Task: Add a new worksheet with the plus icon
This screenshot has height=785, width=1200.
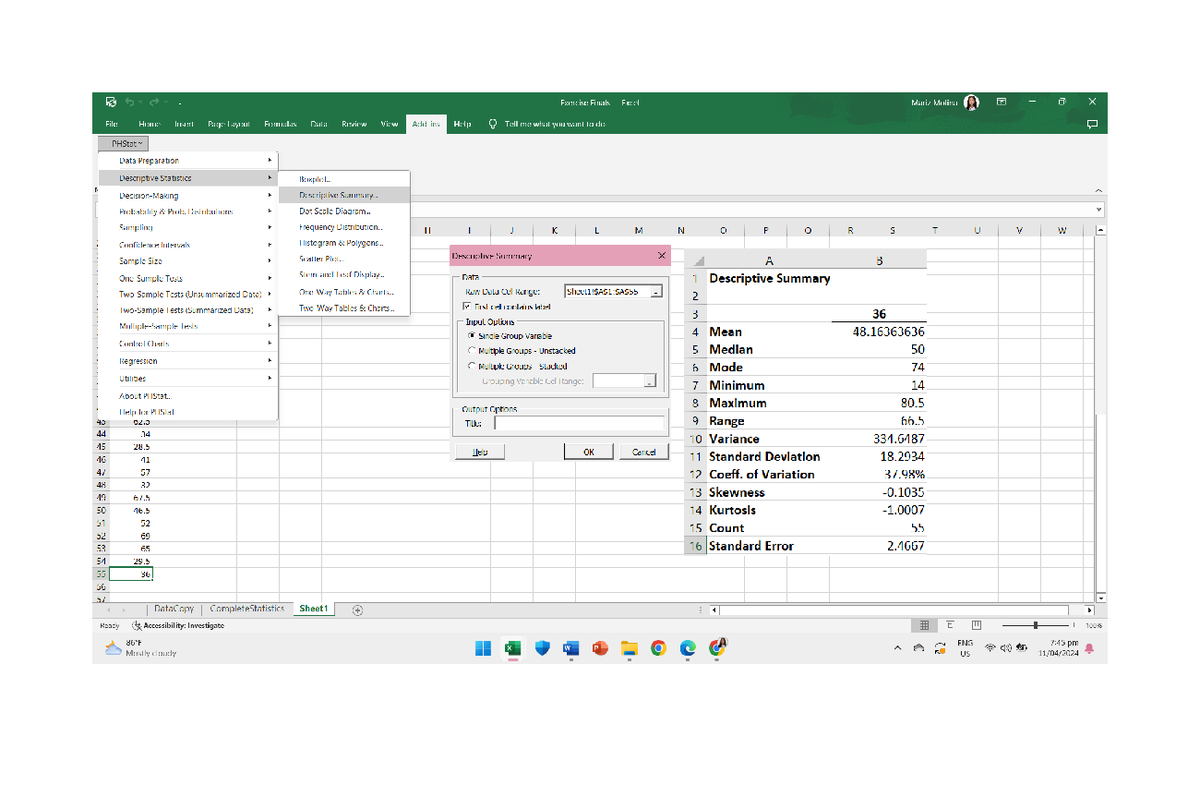Action: coord(357,608)
